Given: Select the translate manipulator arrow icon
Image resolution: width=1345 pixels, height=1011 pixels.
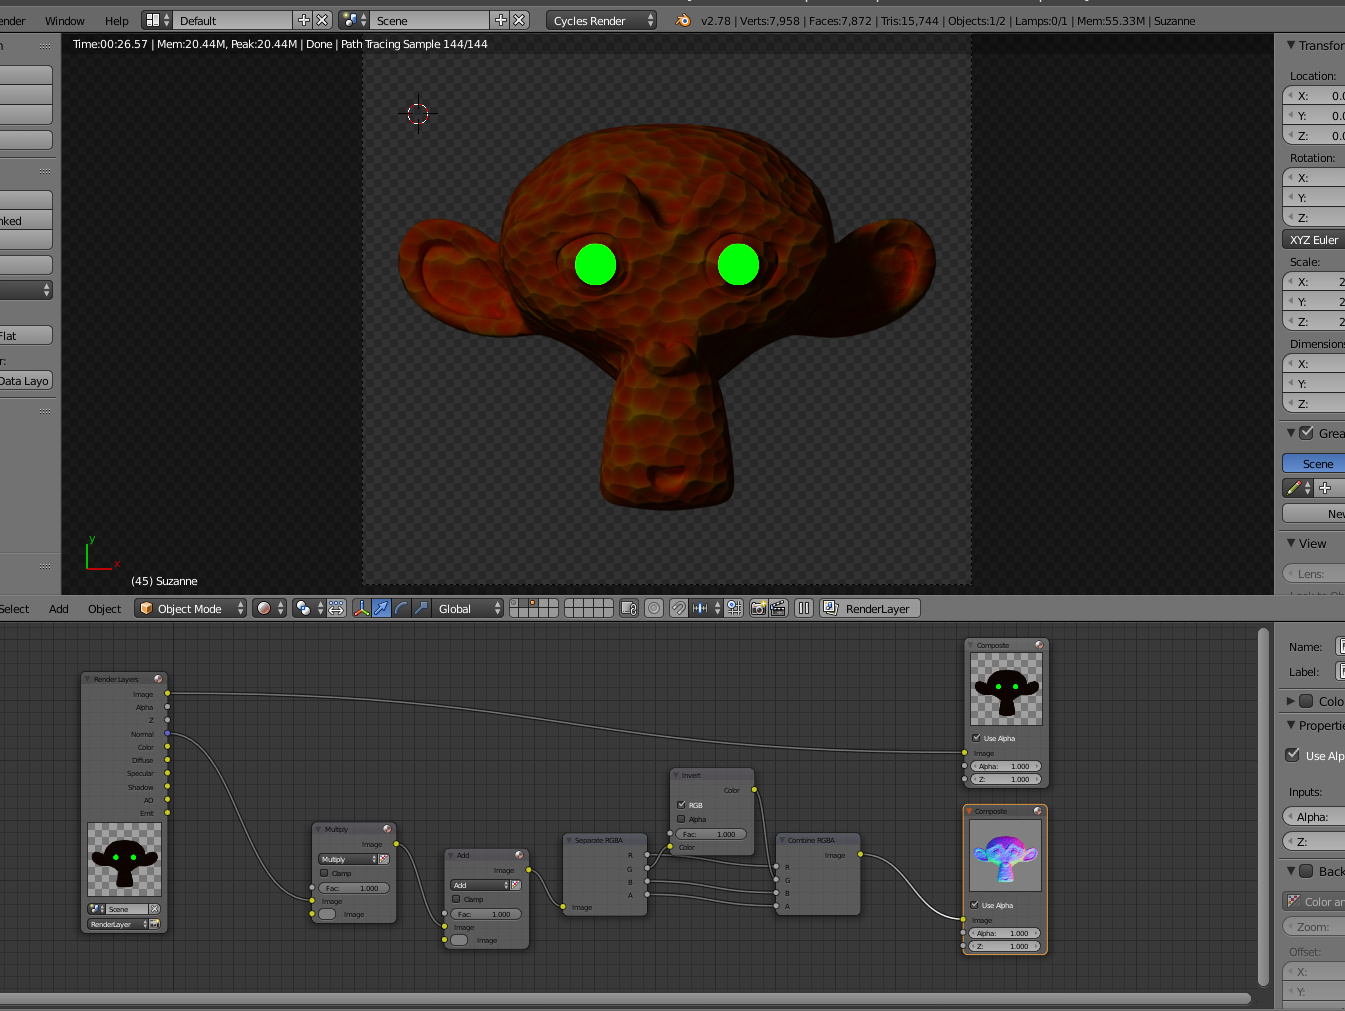Looking at the screenshot, I should (381, 608).
